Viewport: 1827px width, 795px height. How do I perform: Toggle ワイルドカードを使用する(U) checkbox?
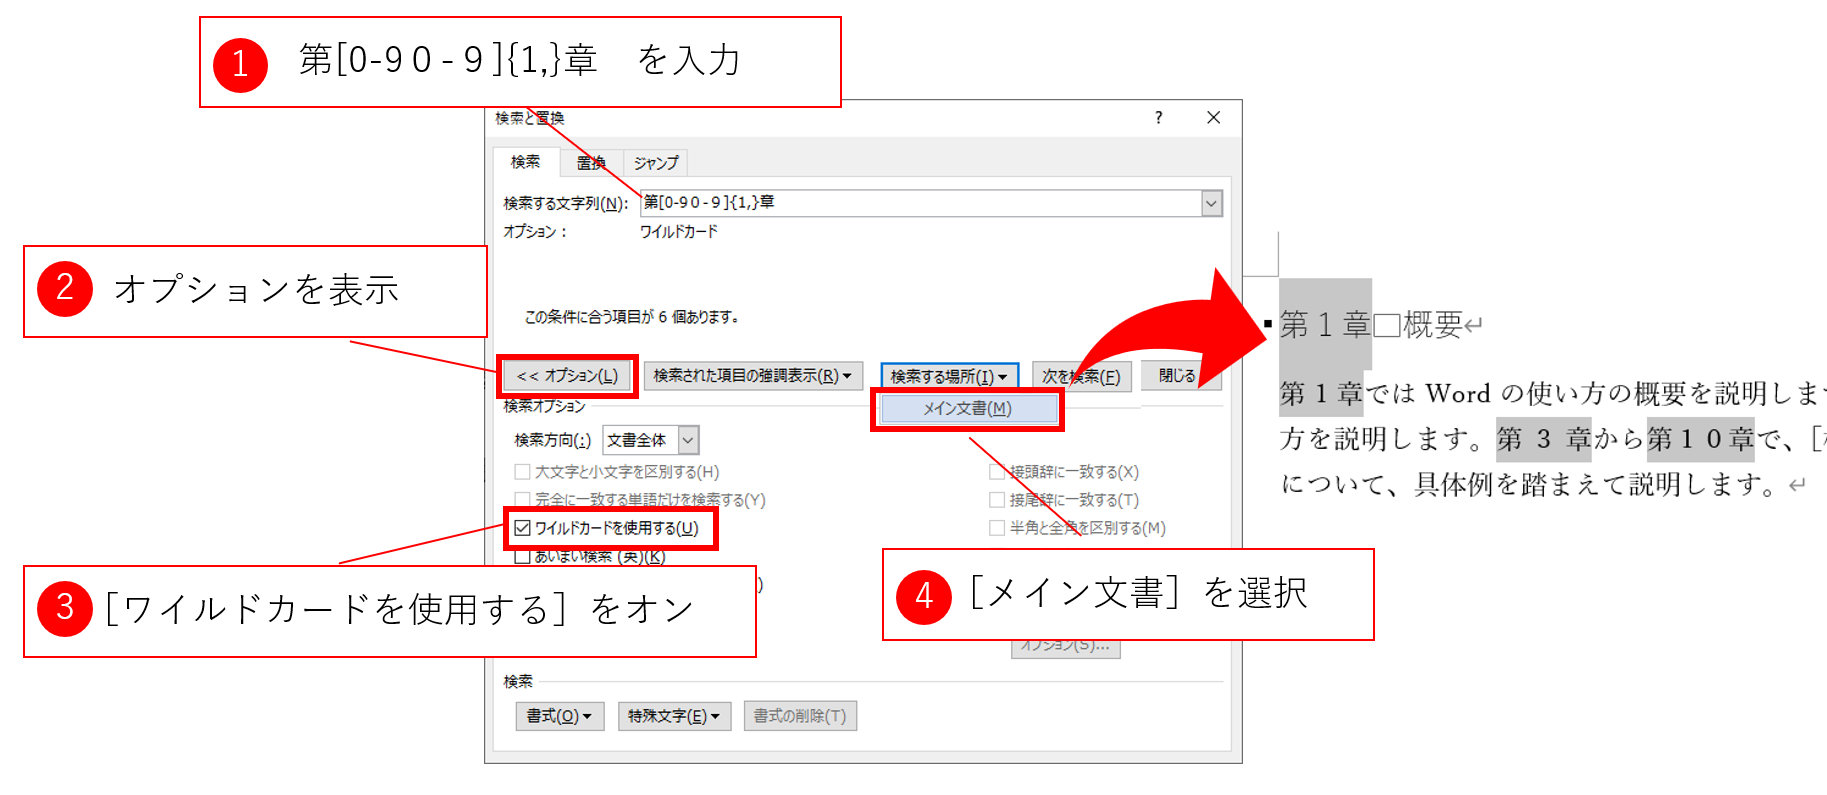tap(523, 528)
